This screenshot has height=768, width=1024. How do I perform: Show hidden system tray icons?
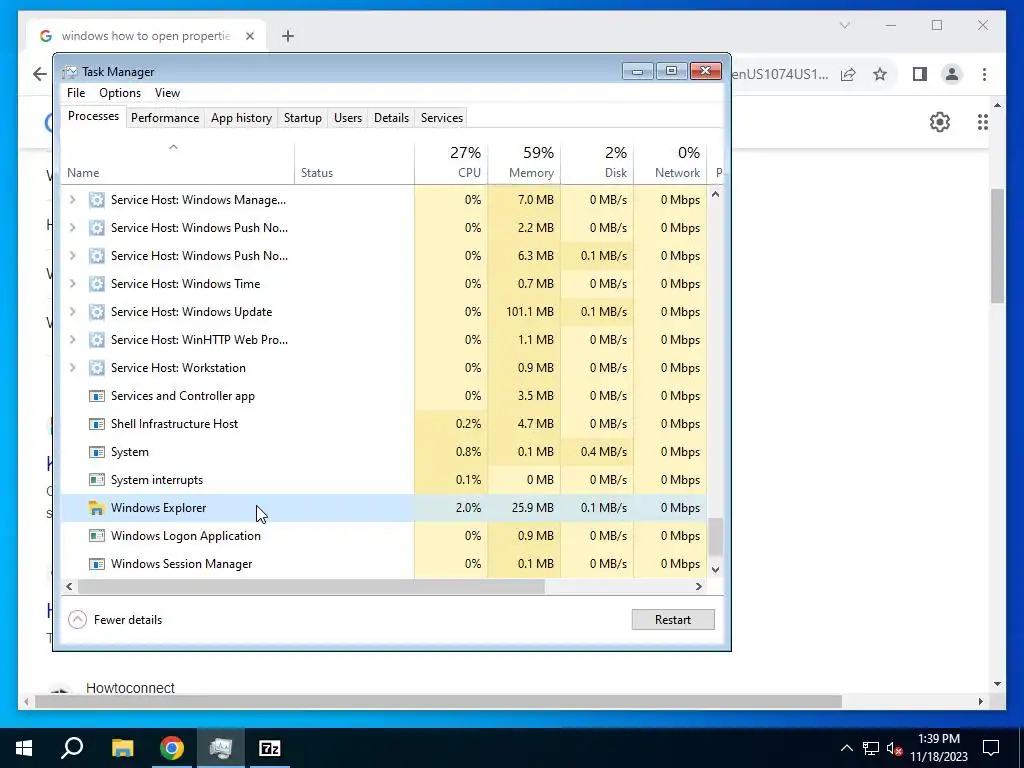click(846, 748)
